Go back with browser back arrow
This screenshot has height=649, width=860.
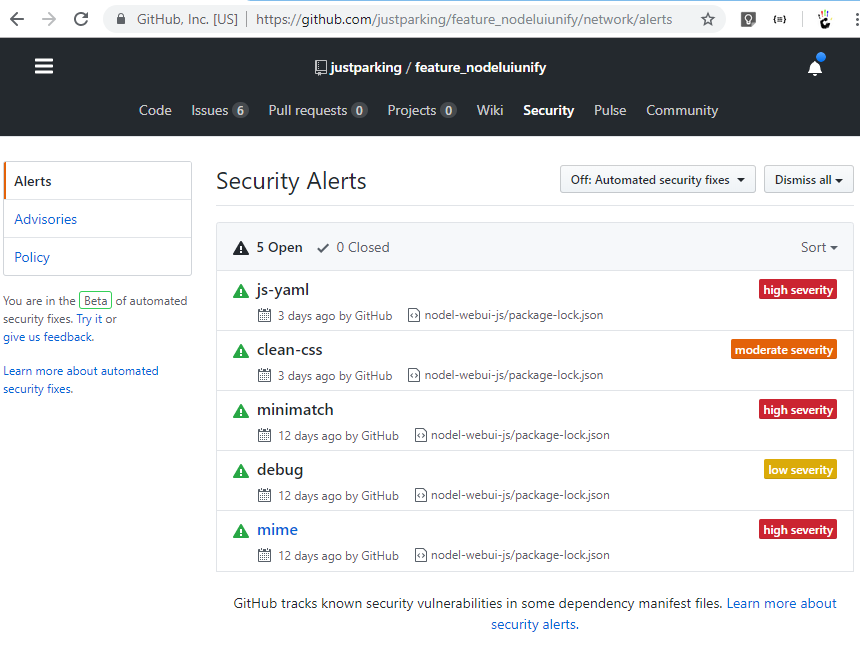point(17,19)
